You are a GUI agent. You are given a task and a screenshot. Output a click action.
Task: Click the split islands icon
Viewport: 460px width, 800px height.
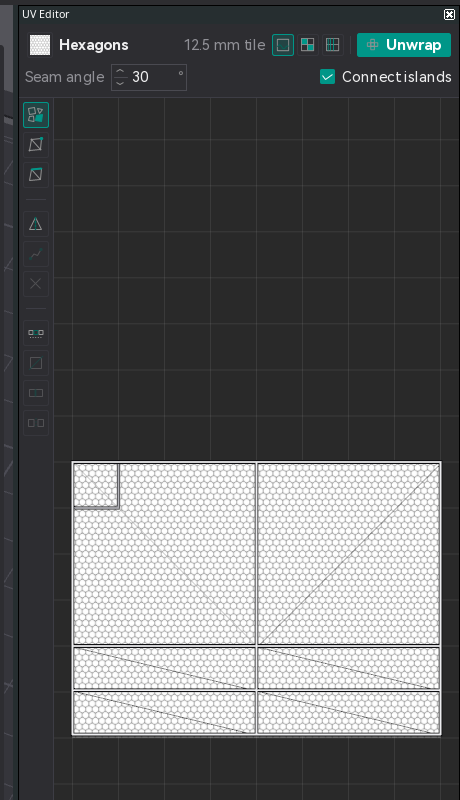(36, 423)
